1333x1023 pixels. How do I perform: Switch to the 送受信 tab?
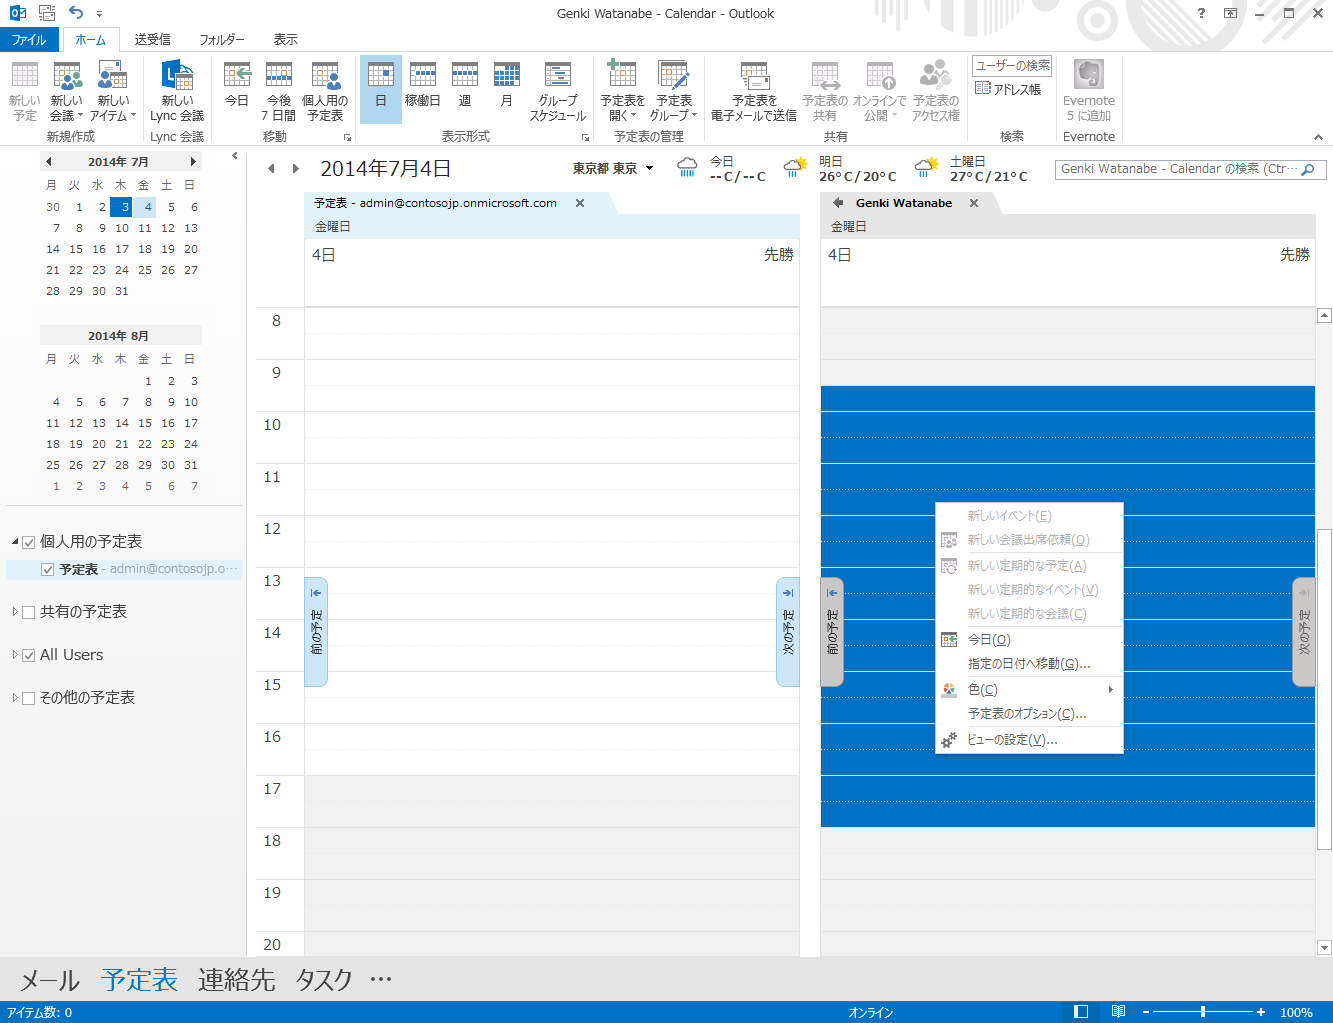pos(152,40)
